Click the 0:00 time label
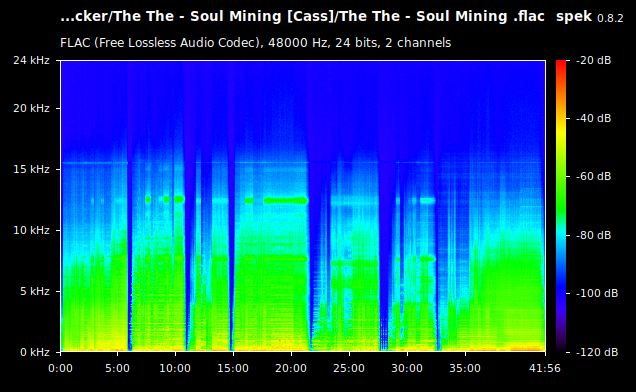 coord(60,368)
